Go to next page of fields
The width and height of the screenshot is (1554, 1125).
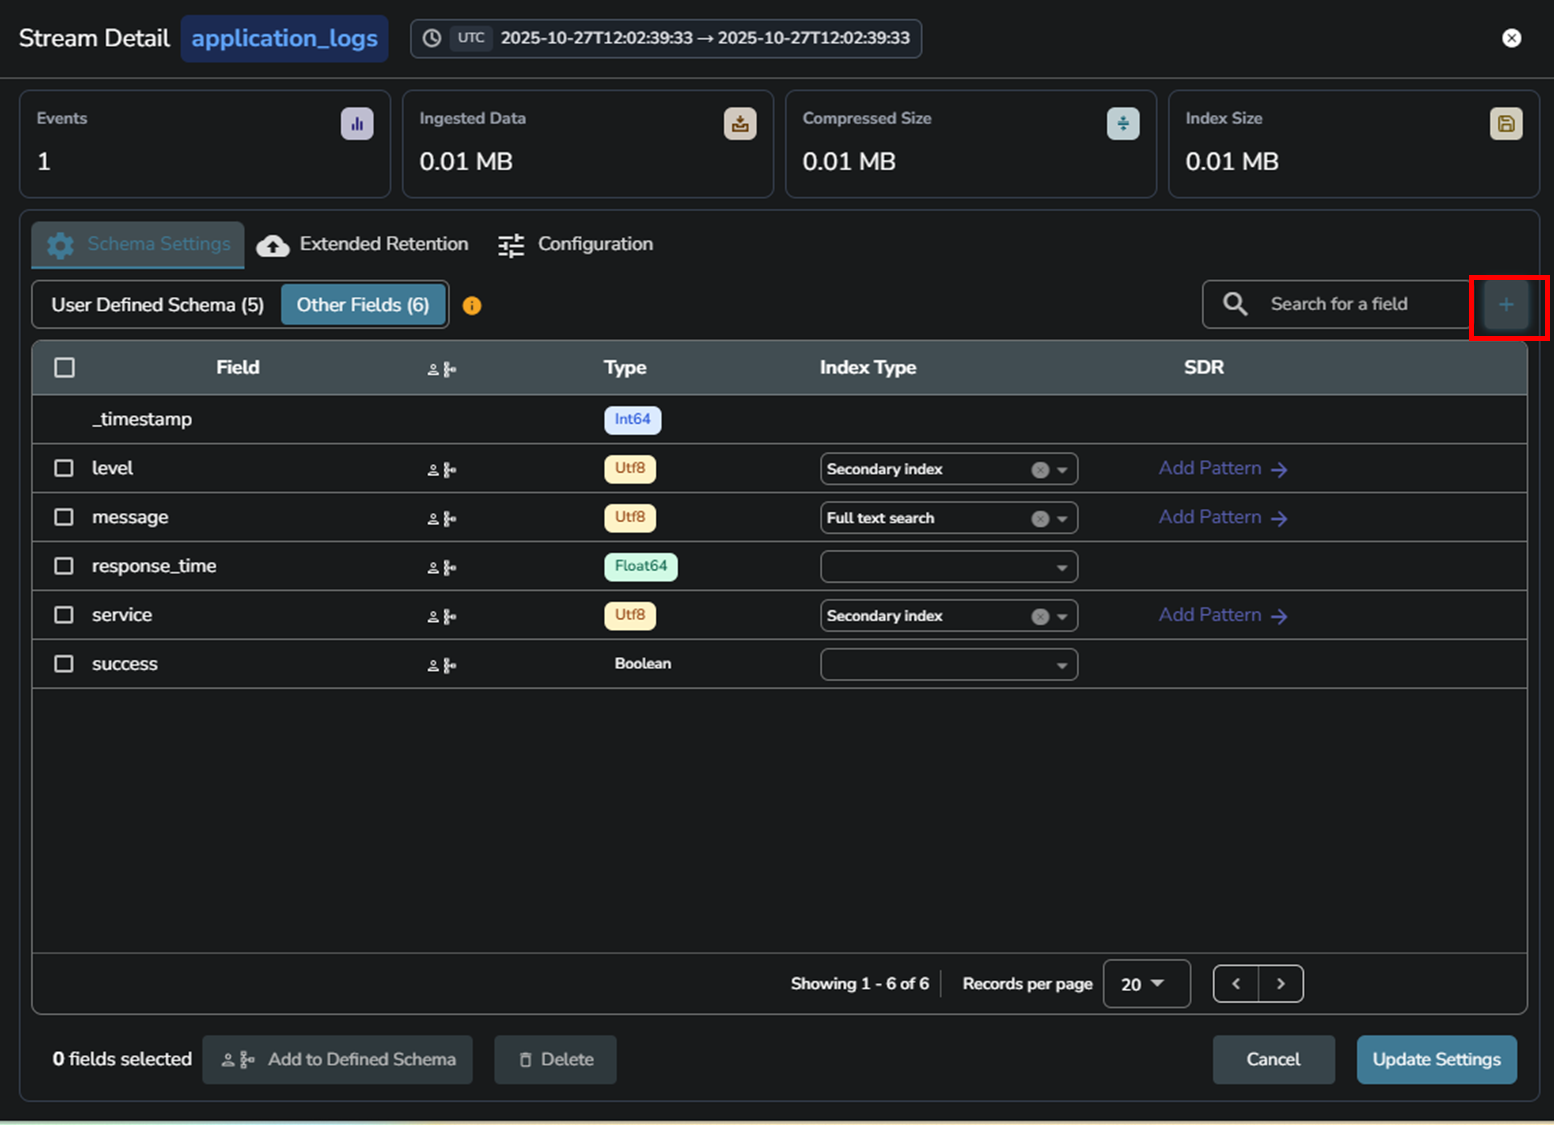pos(1280,984)
